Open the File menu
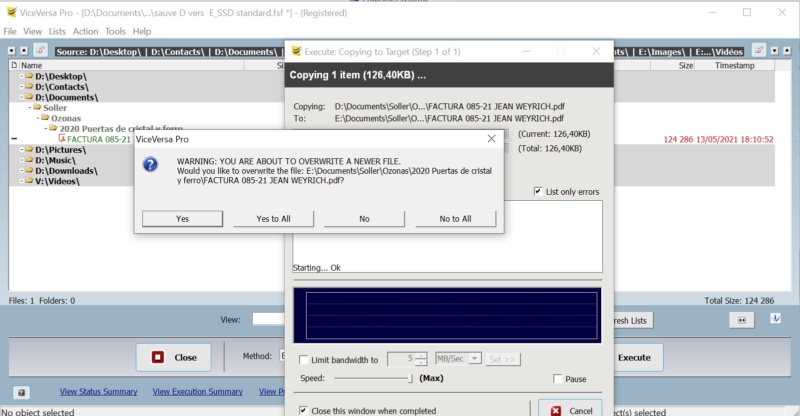 click(x=10, y=31)
